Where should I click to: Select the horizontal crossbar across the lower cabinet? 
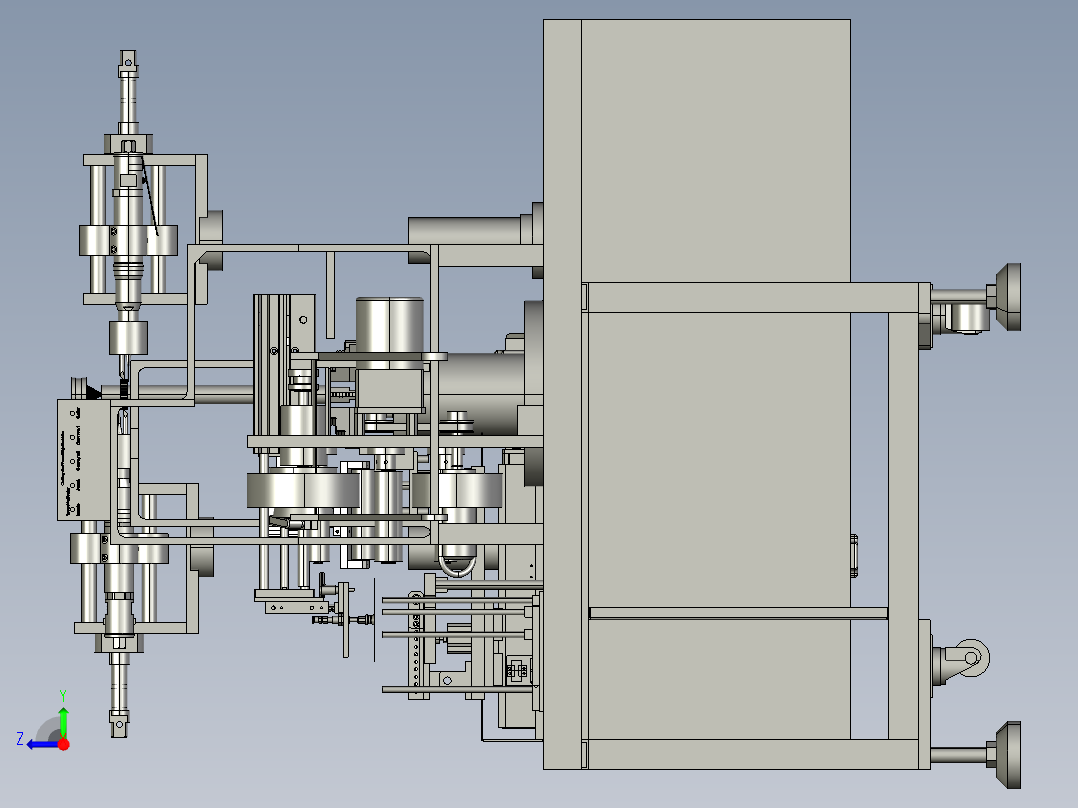pyautogui.click(x=738, y=613)
